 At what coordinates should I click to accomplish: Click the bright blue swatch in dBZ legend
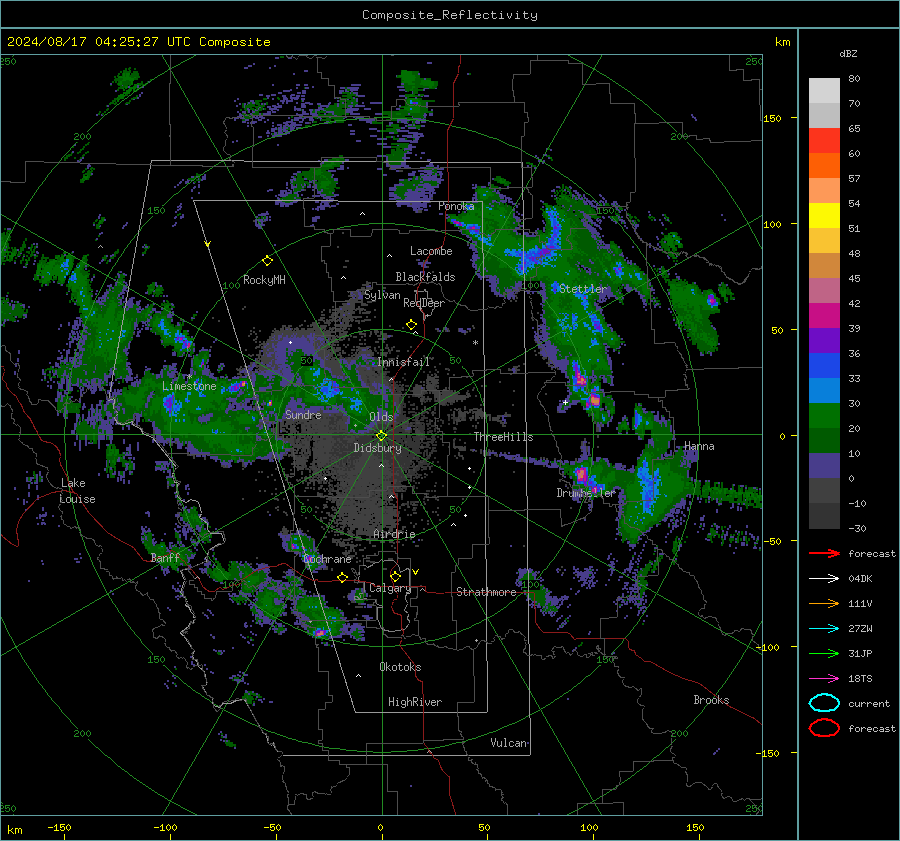point(824,365)
